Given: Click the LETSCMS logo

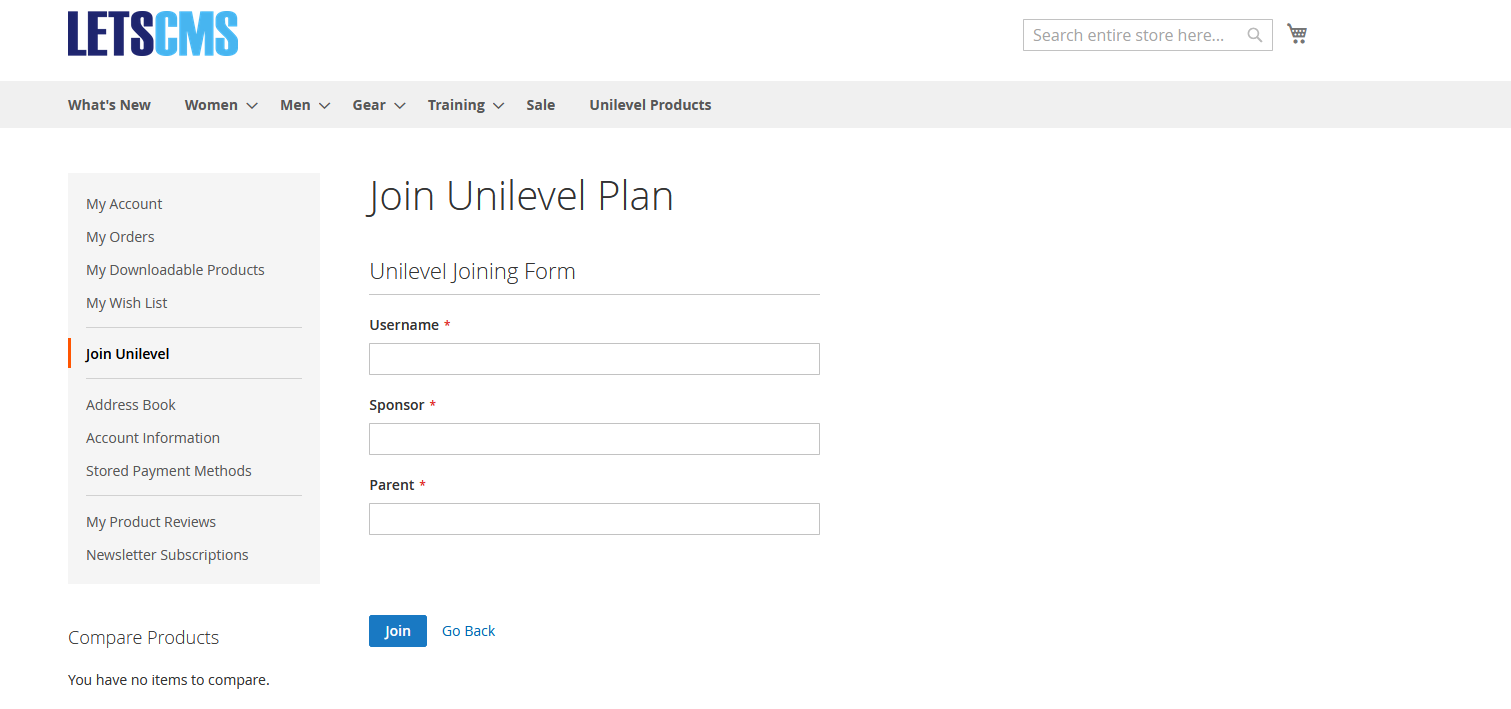Looking at the screenshot, I should 152,33.
